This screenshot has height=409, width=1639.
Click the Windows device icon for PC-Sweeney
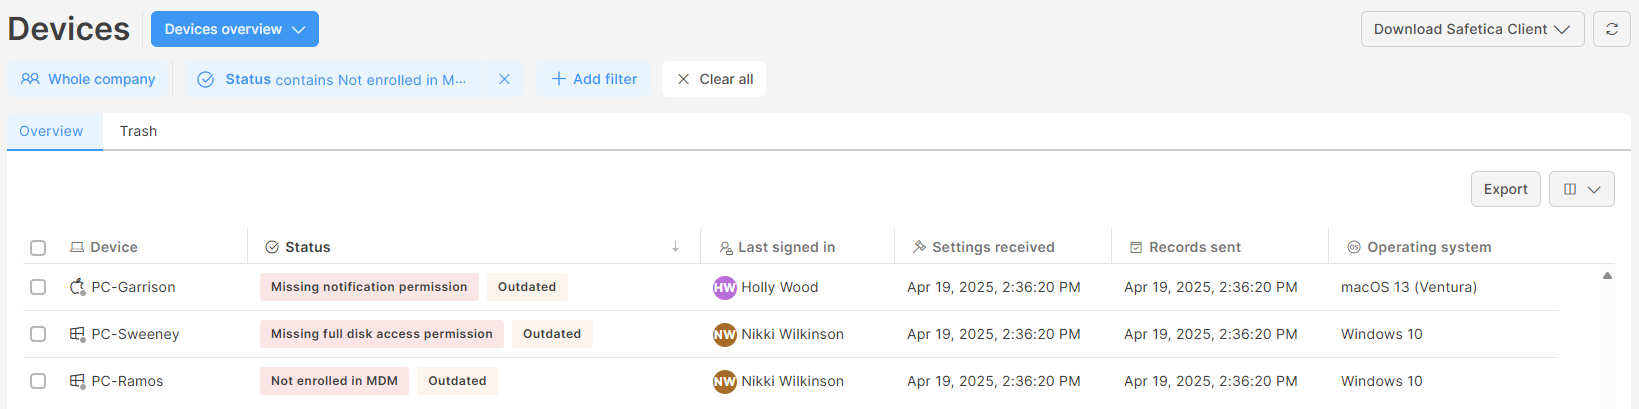coord(77,334)
